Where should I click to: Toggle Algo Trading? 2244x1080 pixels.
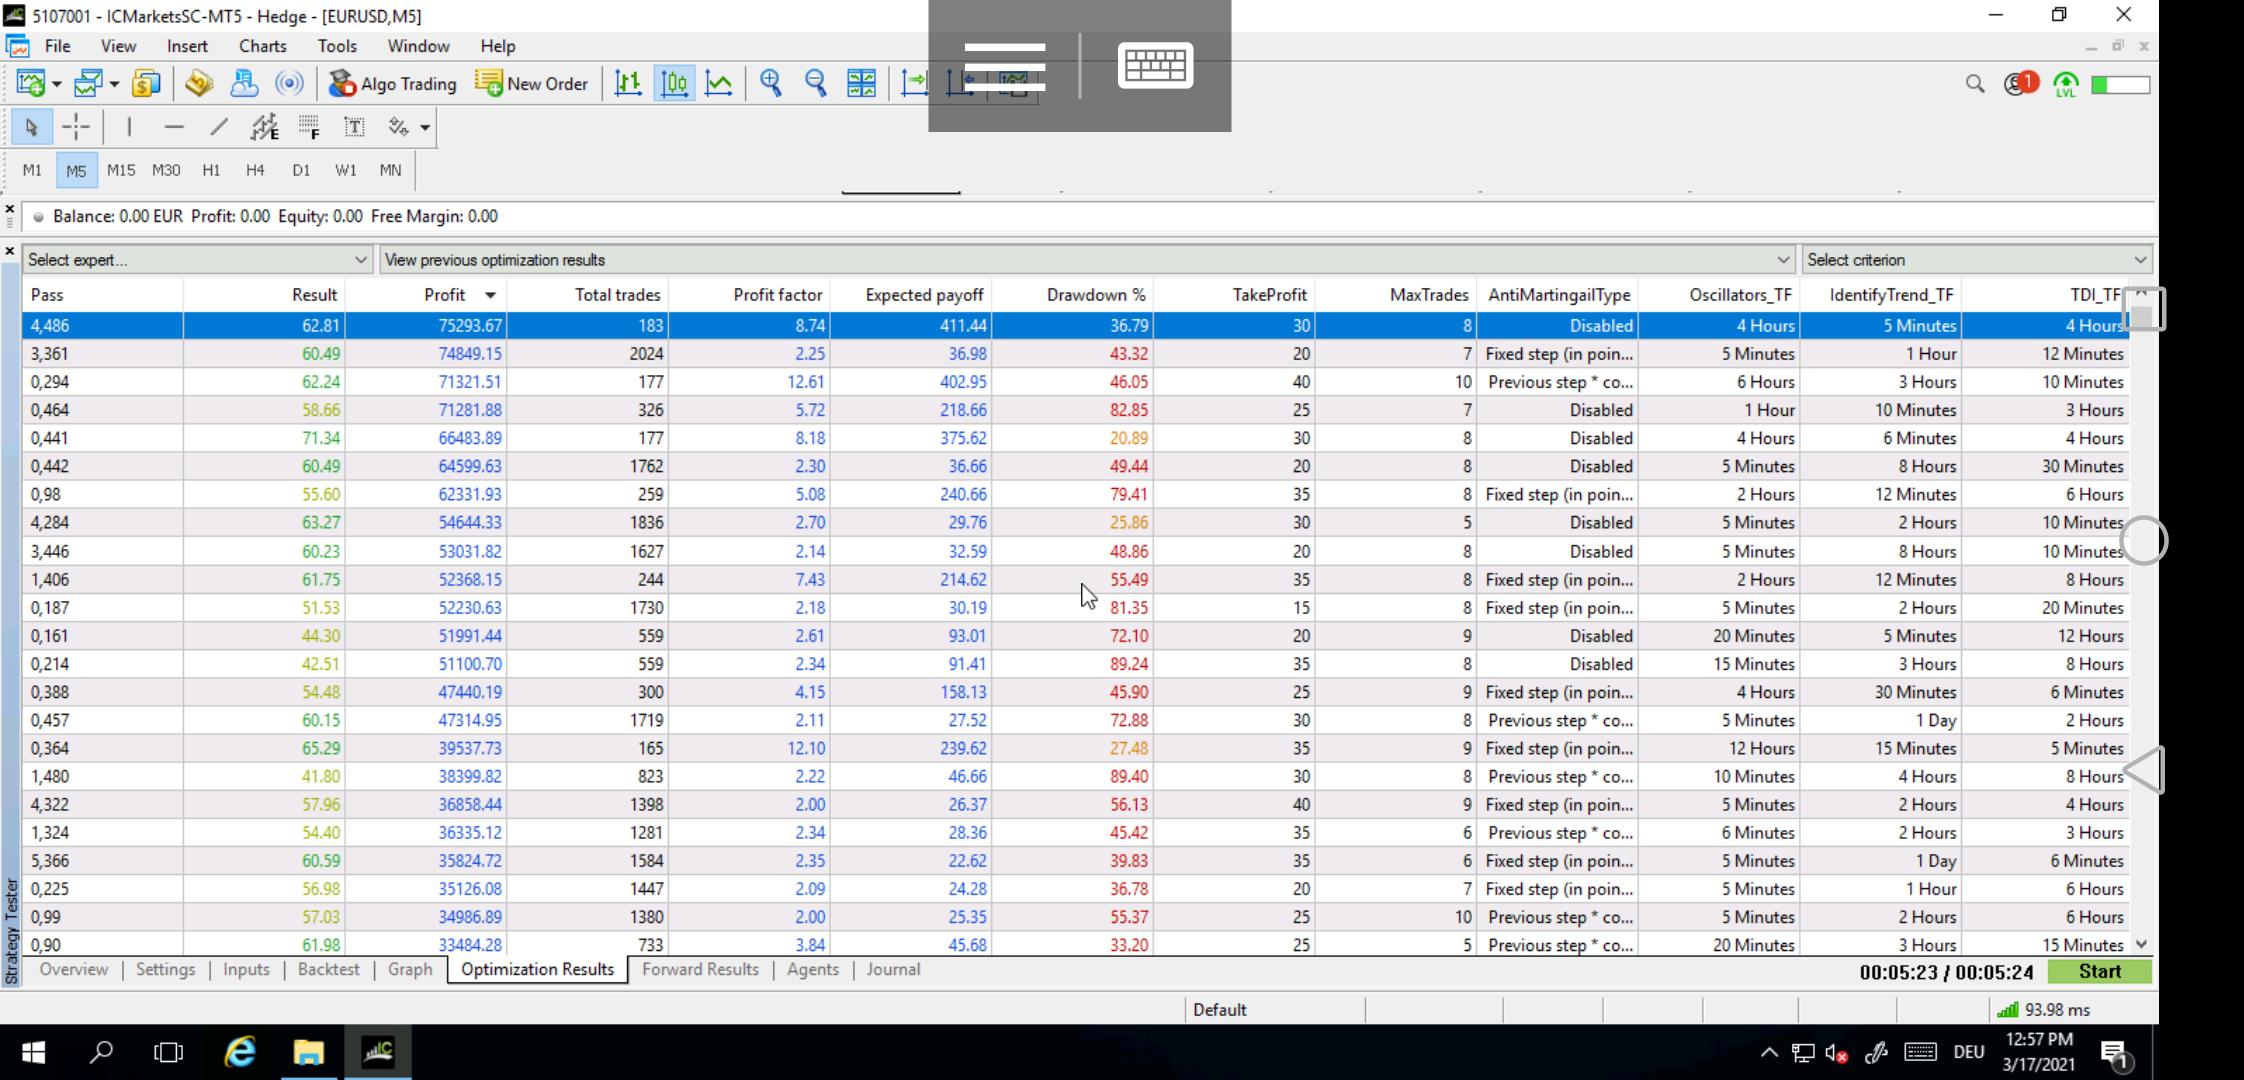pyautogui.click(x=392, y=84)
